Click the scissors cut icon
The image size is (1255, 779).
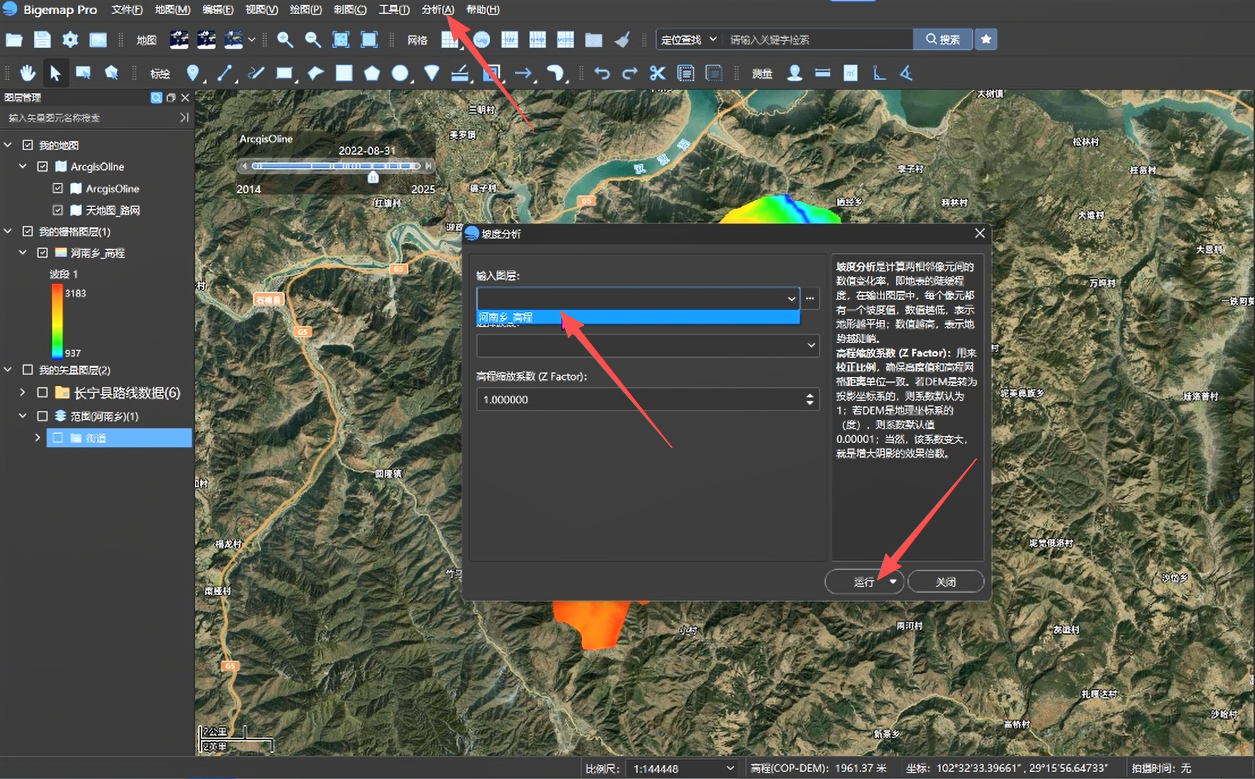(657, 73)
